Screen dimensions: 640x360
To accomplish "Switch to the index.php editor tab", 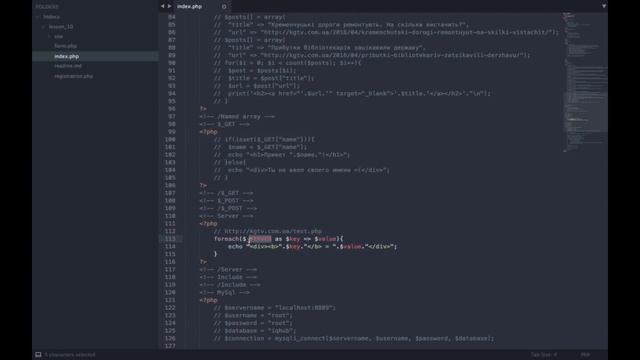I will pos(189,7).
